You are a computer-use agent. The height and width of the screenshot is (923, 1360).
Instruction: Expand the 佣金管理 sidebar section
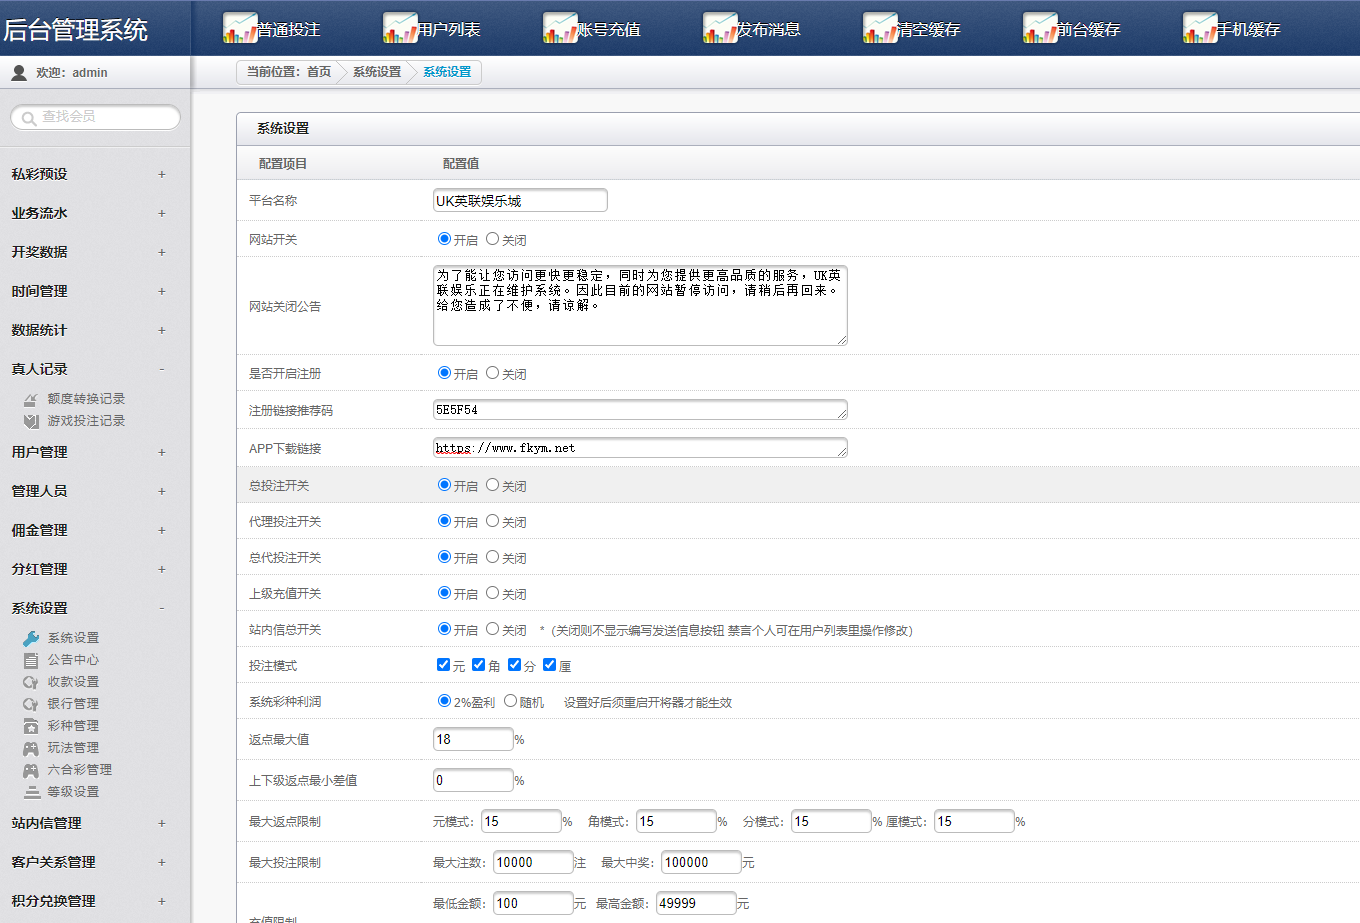coord(161,530)
